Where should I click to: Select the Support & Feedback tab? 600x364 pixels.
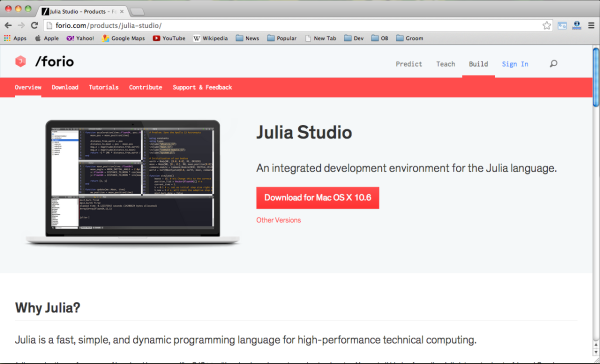[202, 87]
